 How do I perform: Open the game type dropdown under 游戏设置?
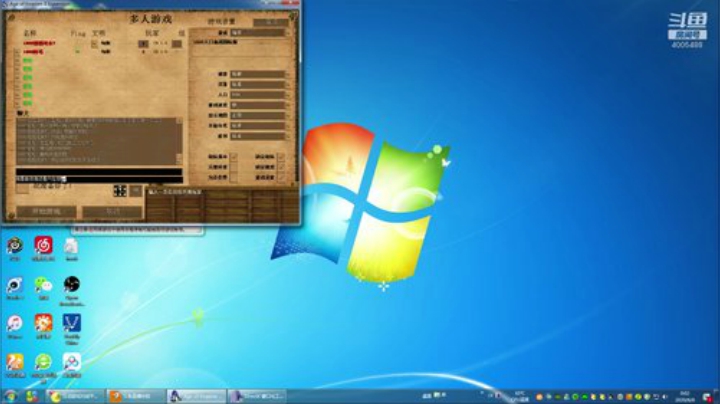pos(260,33)
